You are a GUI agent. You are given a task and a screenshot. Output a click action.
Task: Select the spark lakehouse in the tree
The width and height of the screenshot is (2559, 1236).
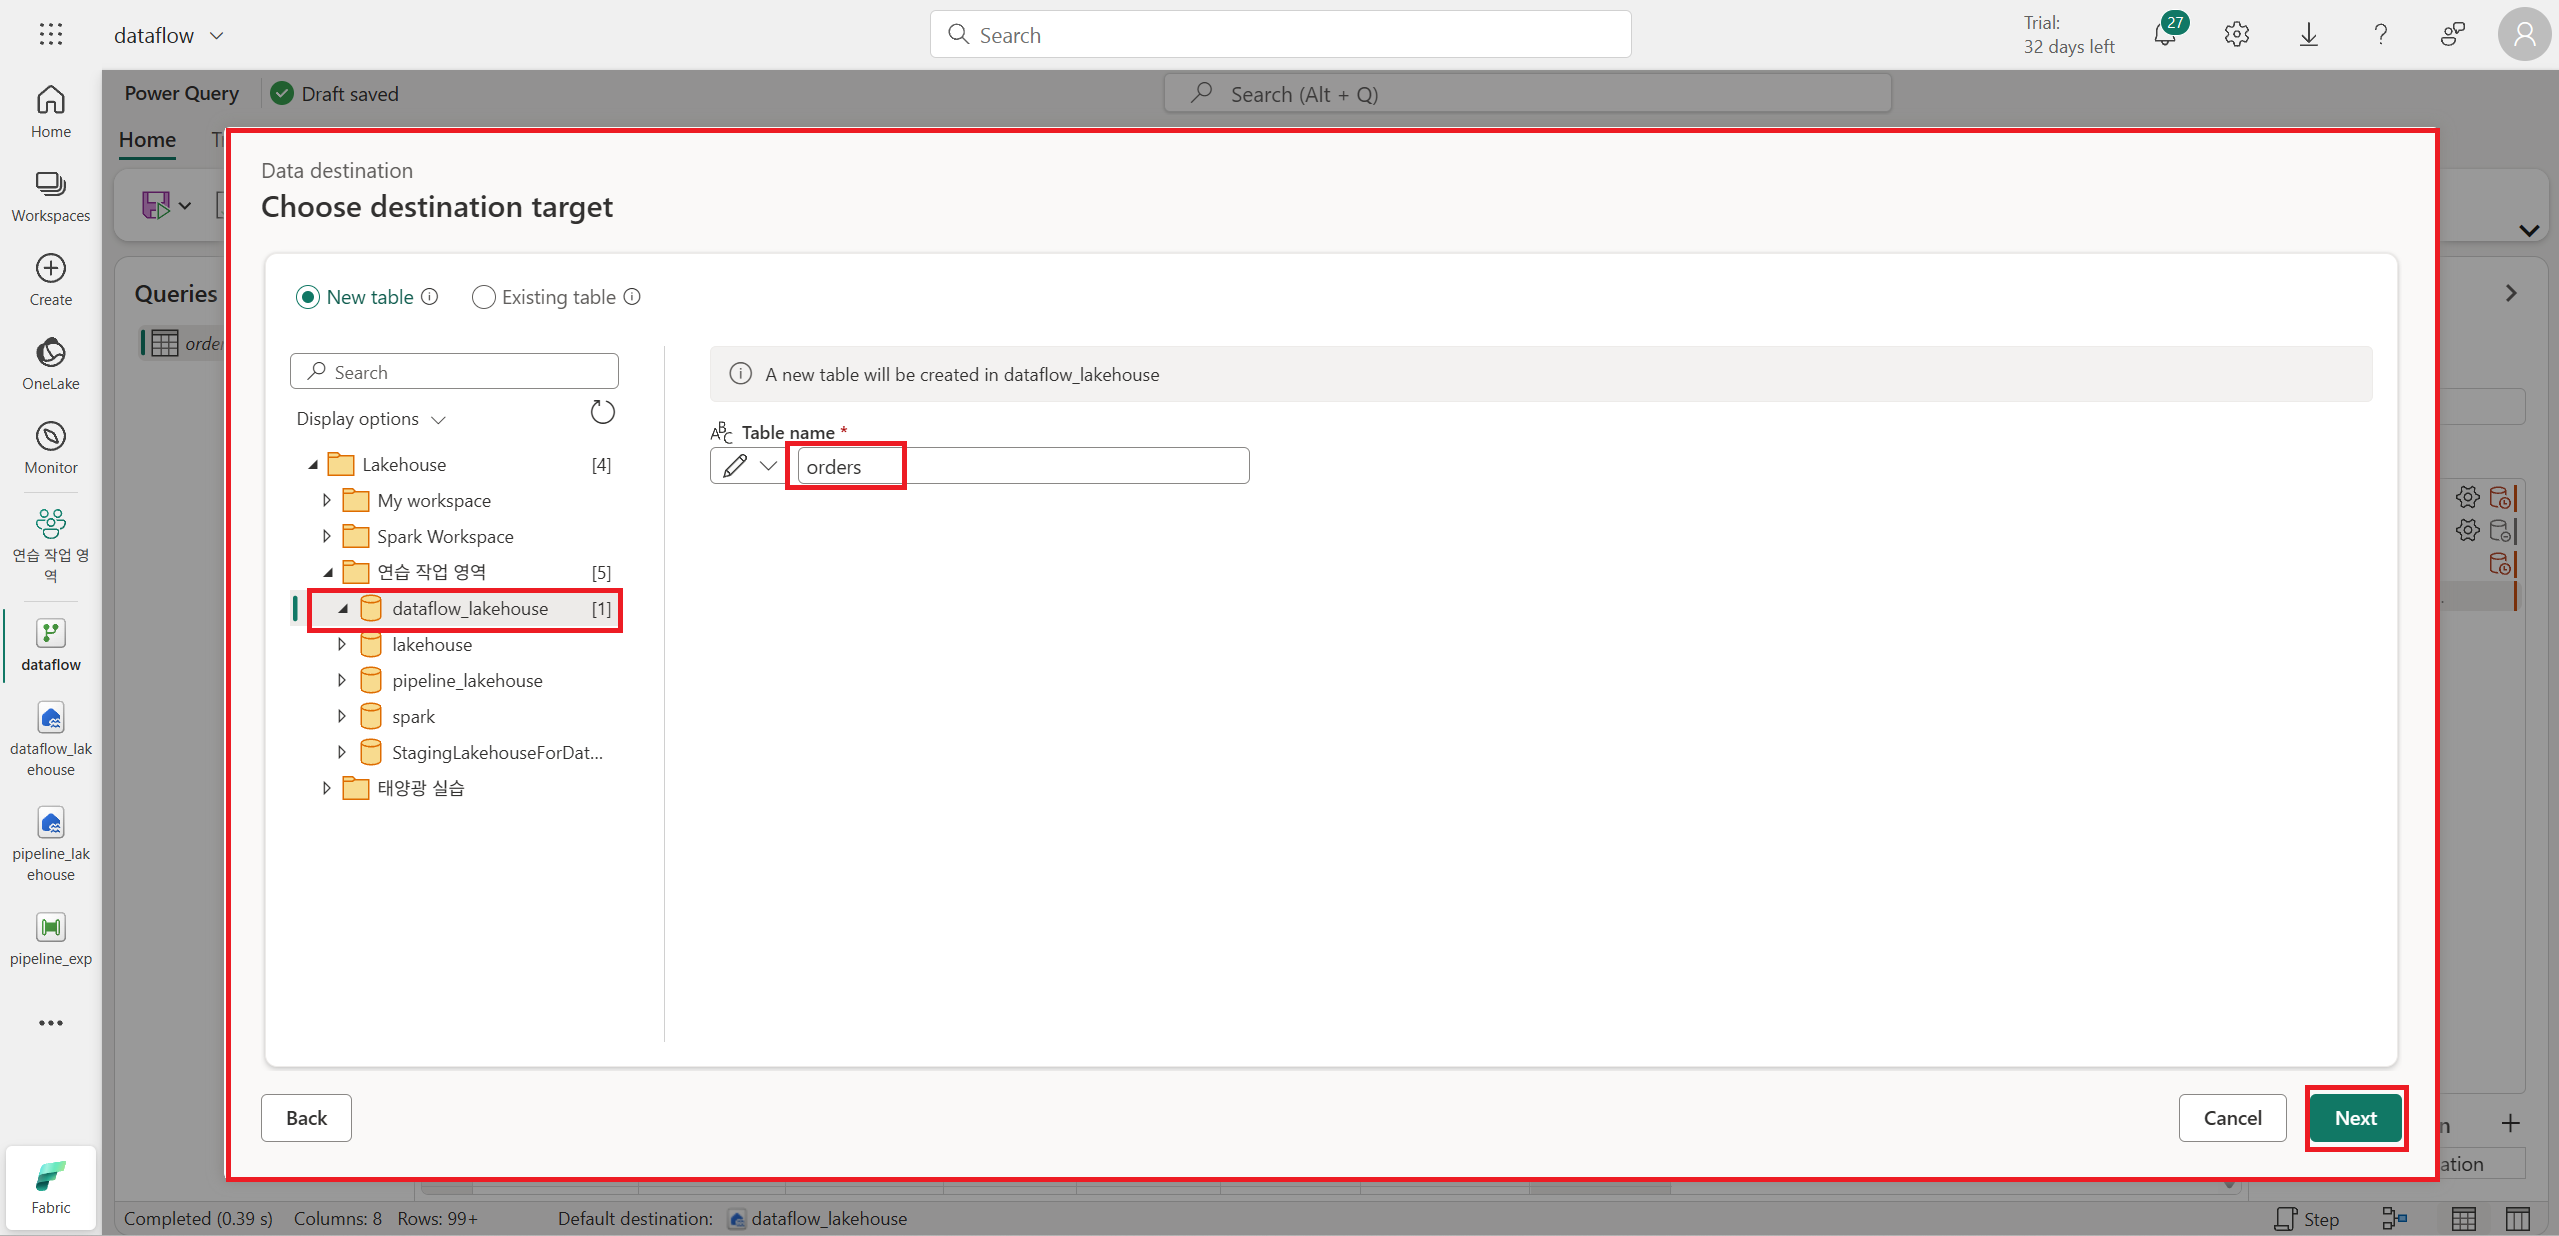click(x=413, y=716)
